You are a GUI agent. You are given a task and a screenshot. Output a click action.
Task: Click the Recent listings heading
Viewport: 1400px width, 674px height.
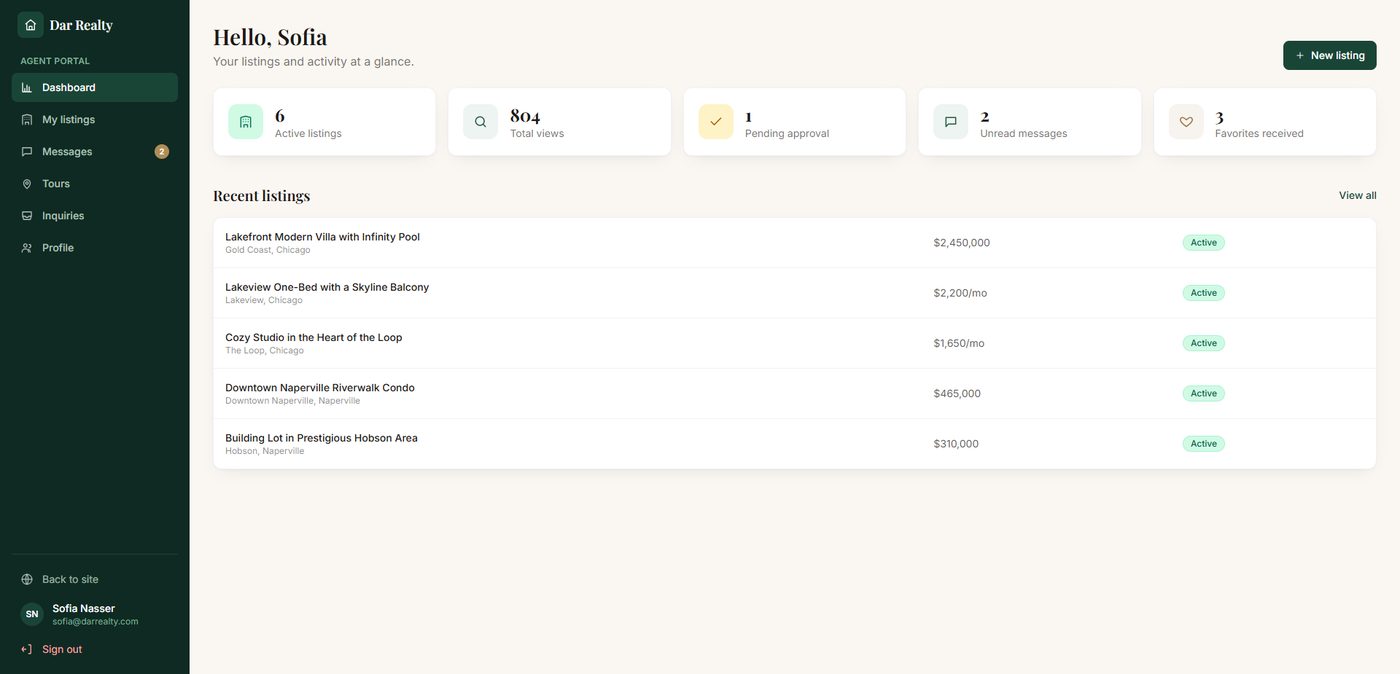point(262,196)
